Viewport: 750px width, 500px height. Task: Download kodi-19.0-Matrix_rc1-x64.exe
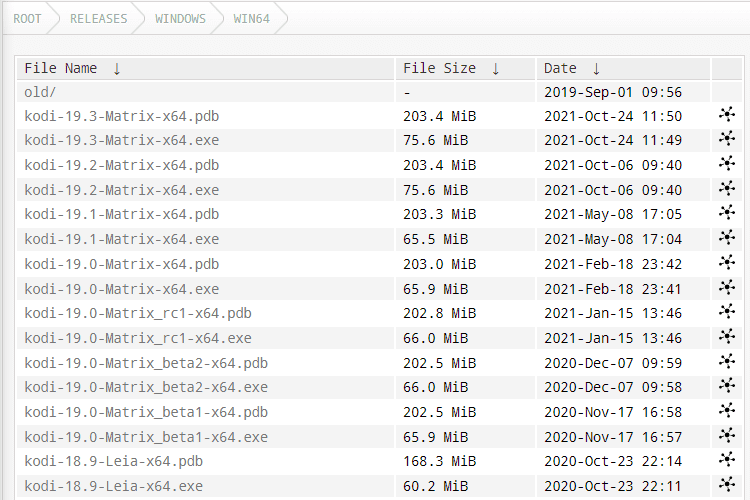[x=138, y=338]
